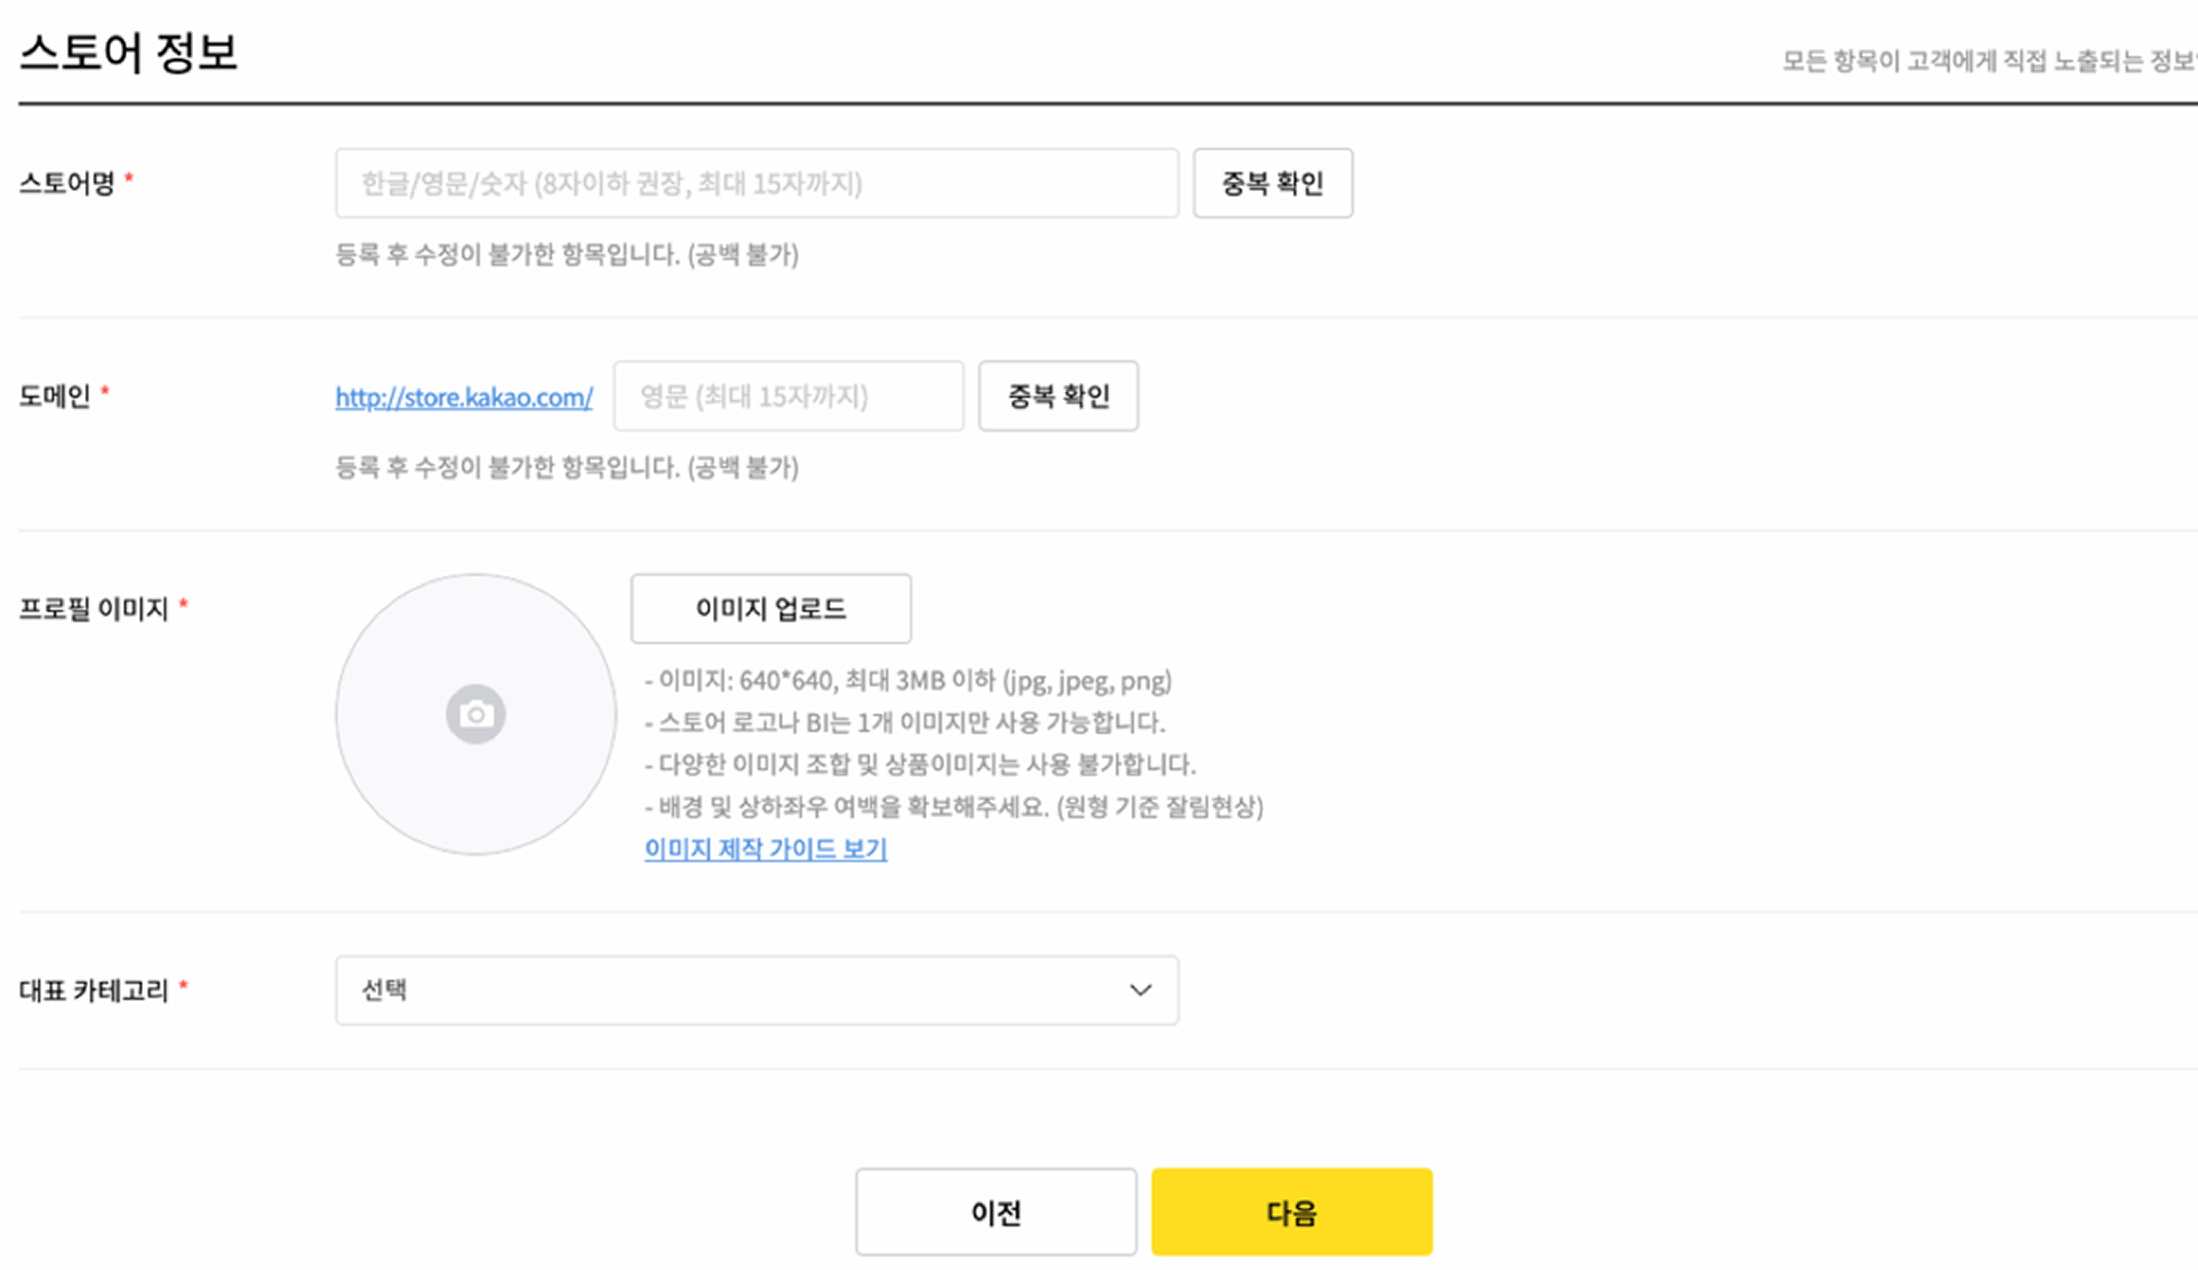Click the chevron arrow on category selector
This screenshot has height=1270, width=2198.
[x=1137, y=990]
